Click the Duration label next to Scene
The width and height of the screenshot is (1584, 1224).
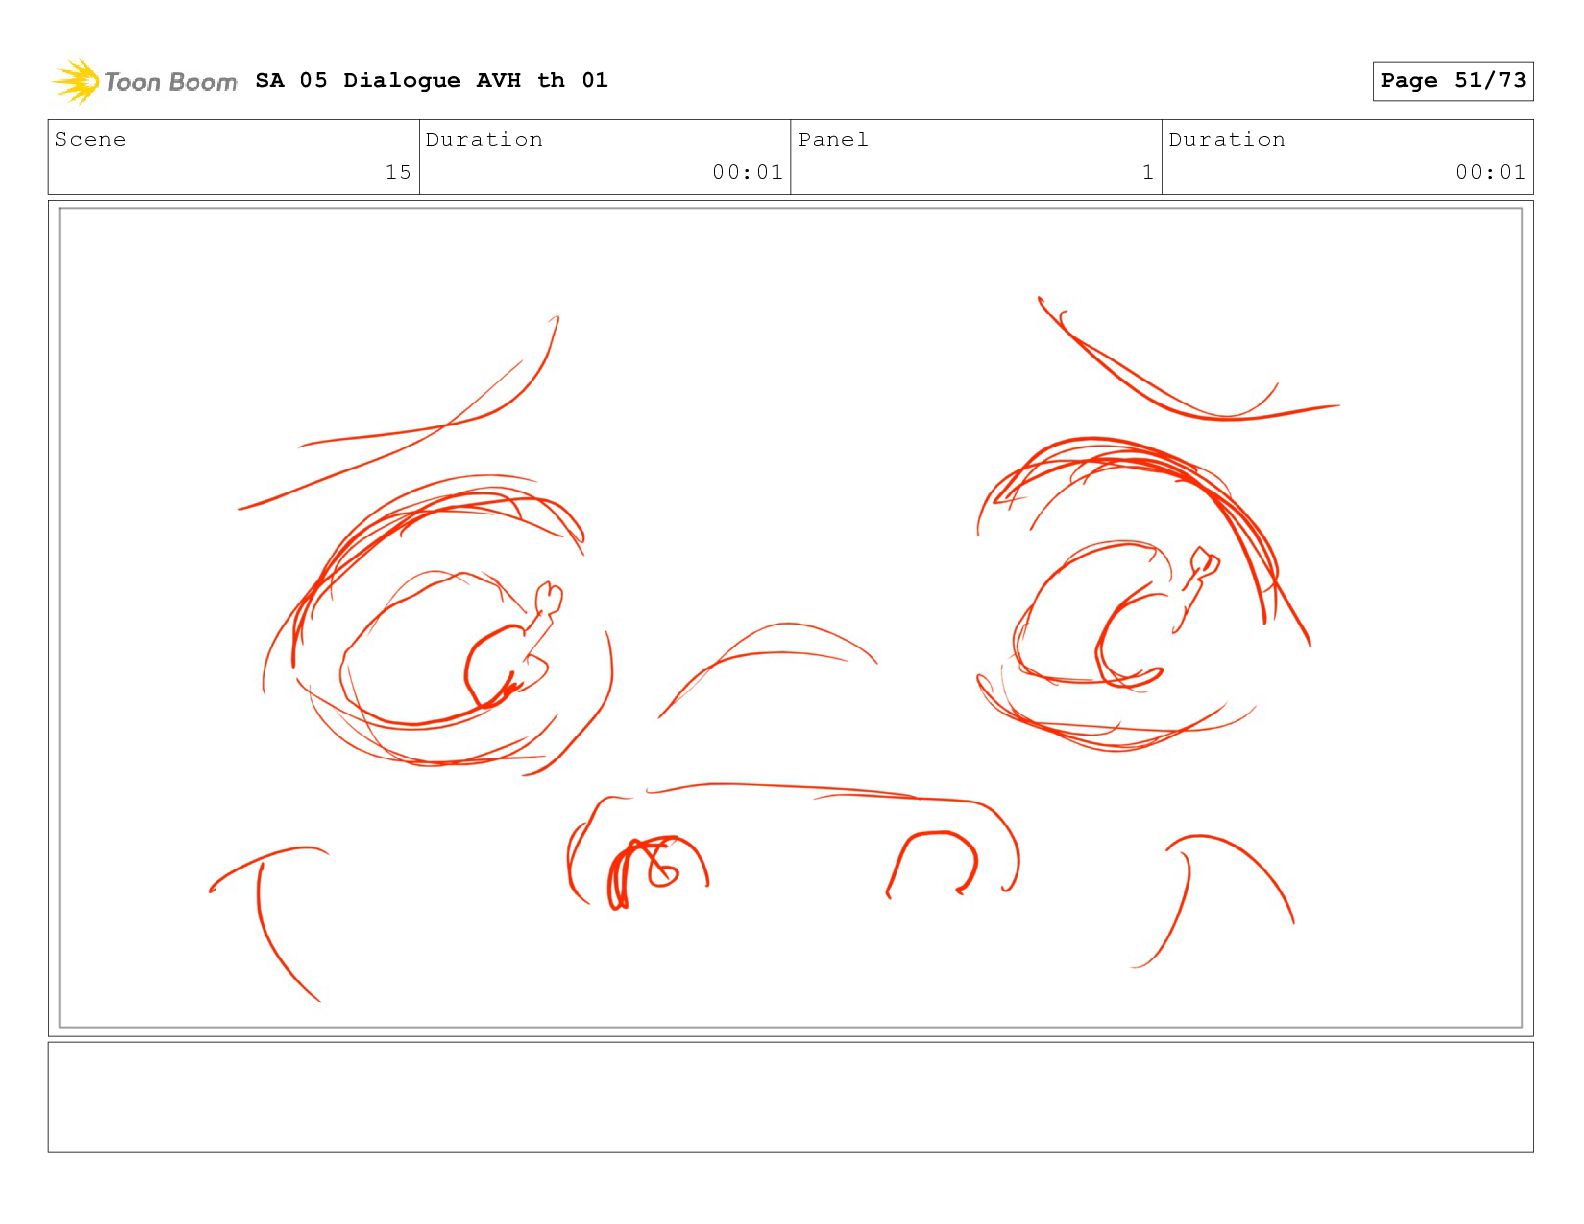(484, 140)
